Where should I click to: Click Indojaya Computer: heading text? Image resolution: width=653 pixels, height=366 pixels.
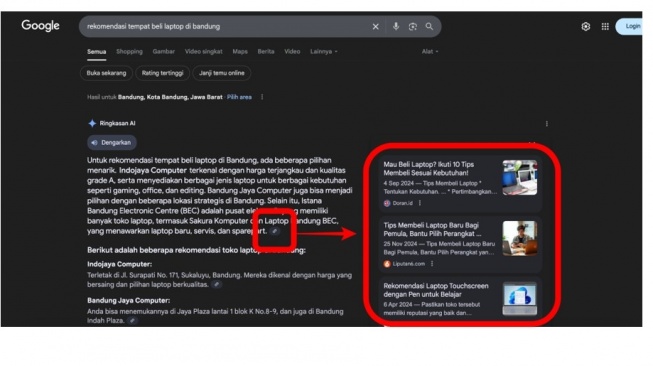click(120, 264)
